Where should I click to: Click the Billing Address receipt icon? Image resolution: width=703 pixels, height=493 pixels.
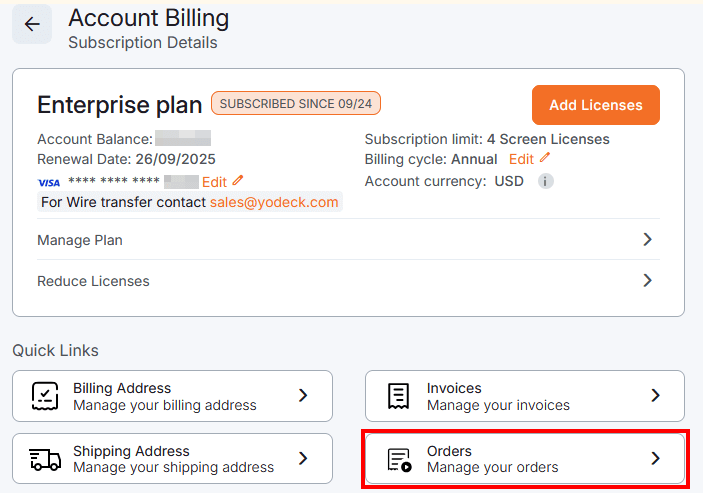(43, 396)
